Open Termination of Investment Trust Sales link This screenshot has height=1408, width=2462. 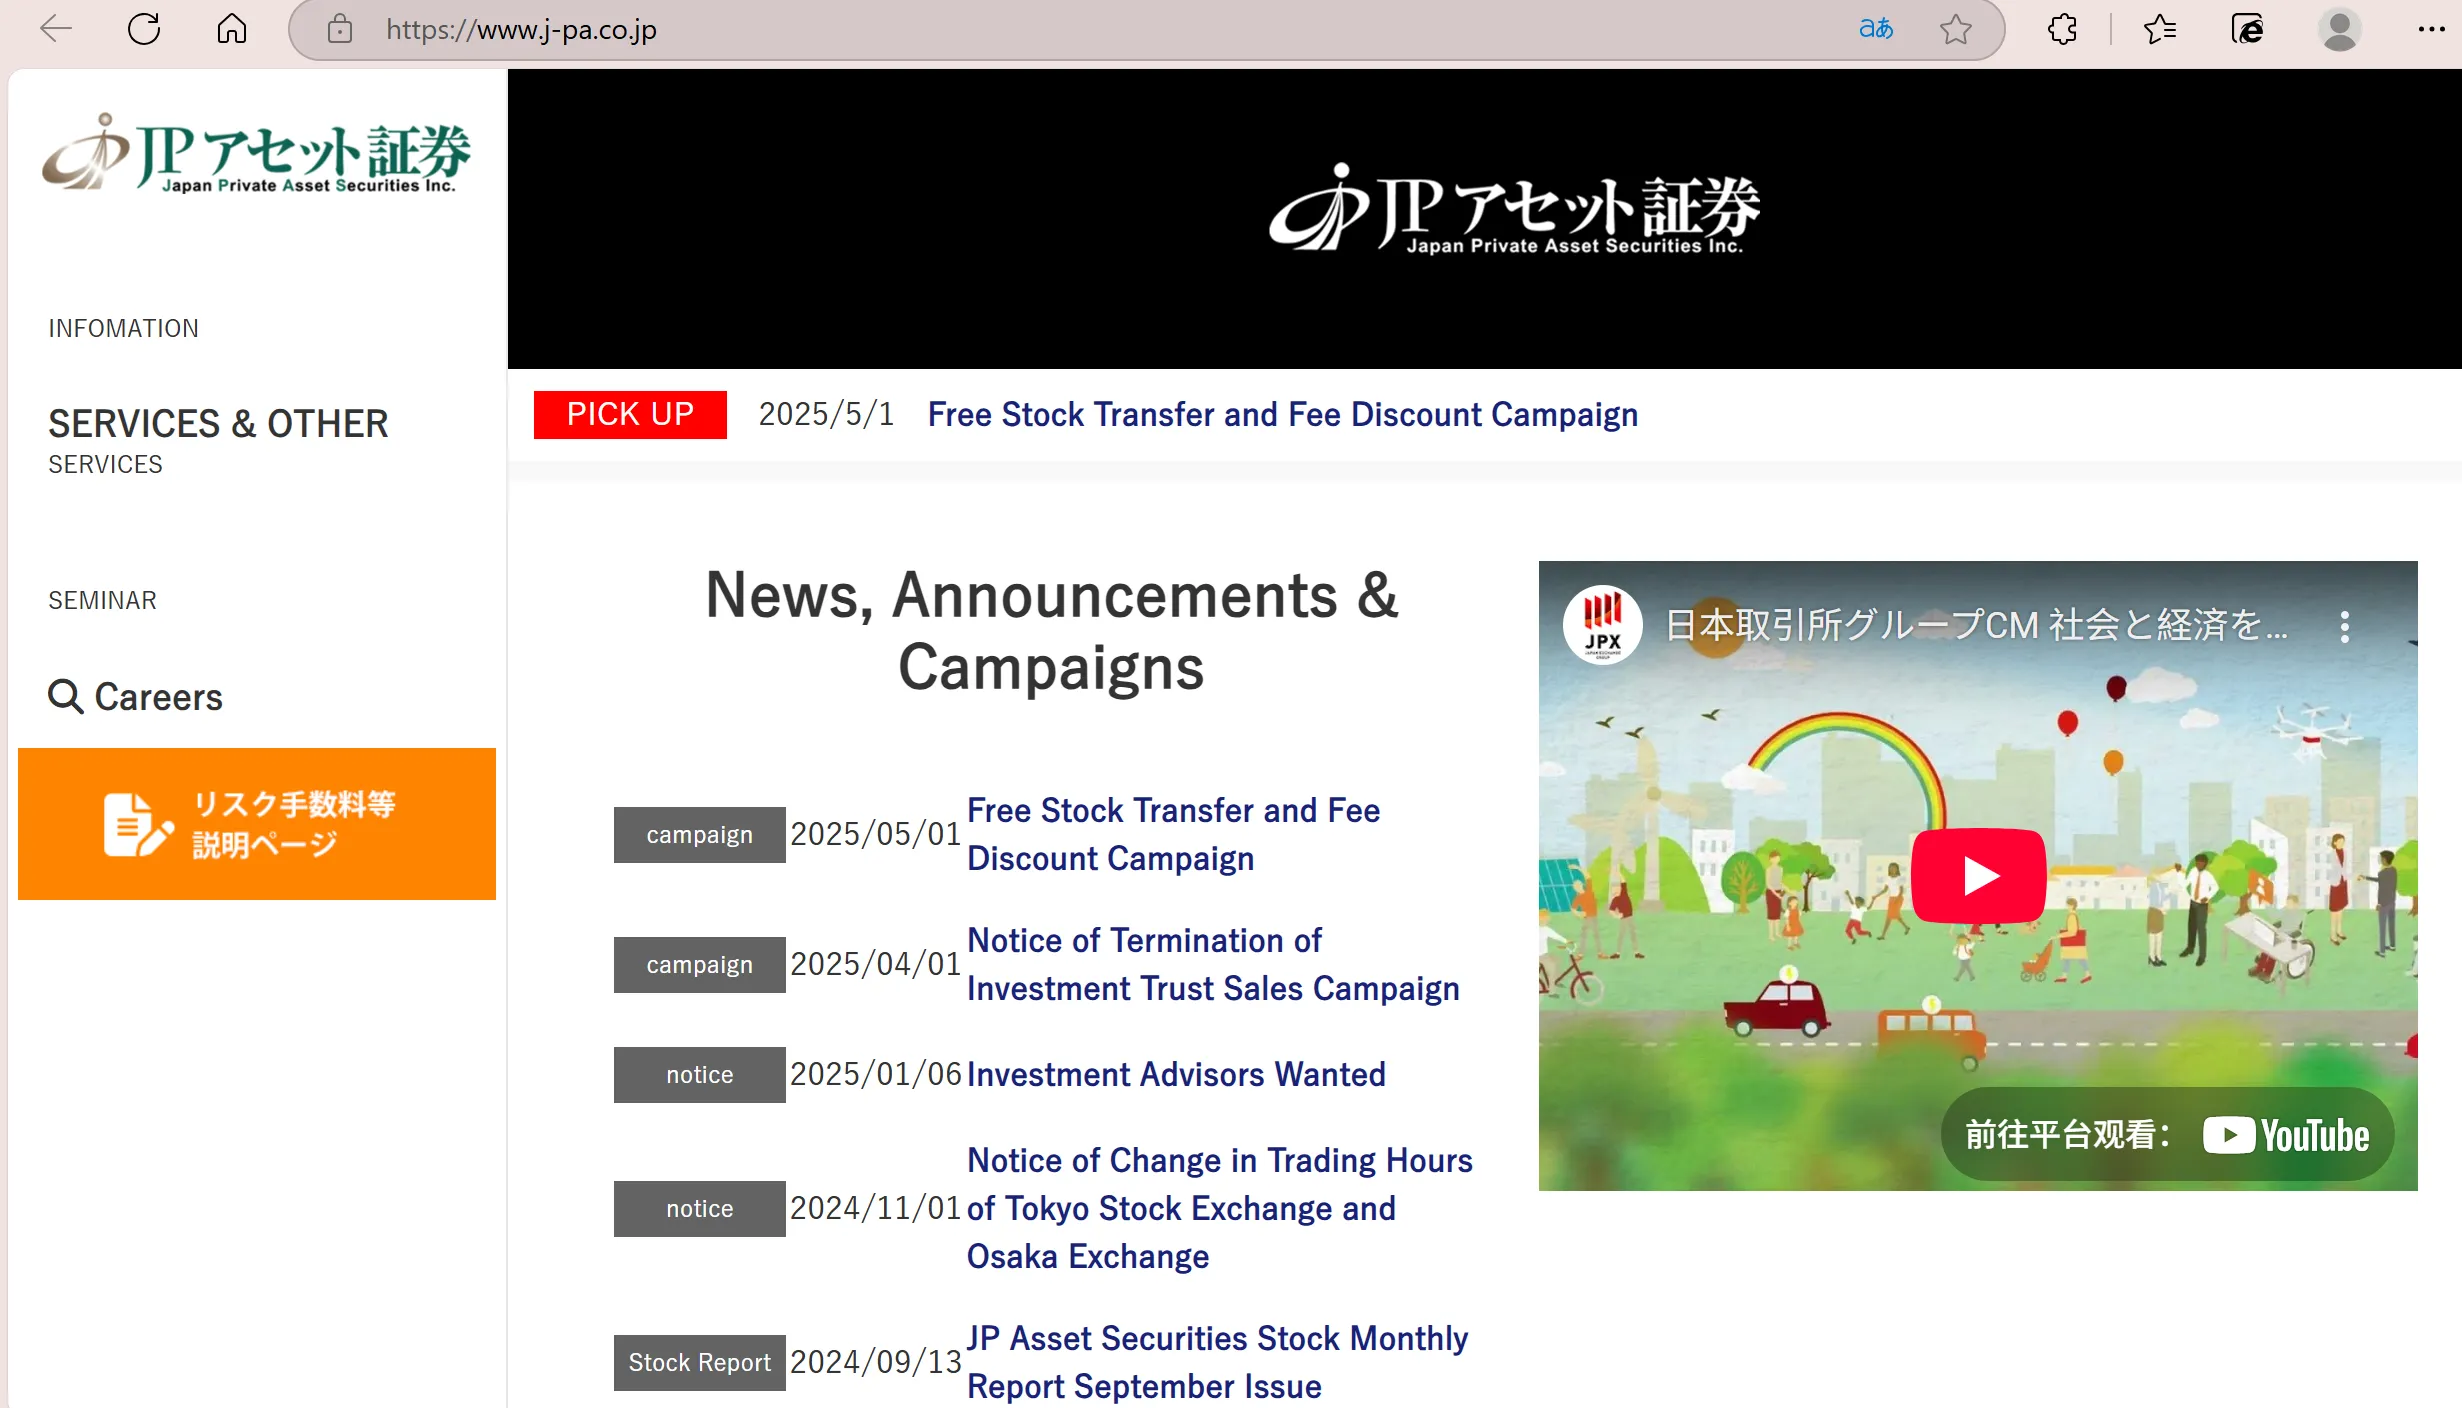(x=1213, y=964)
